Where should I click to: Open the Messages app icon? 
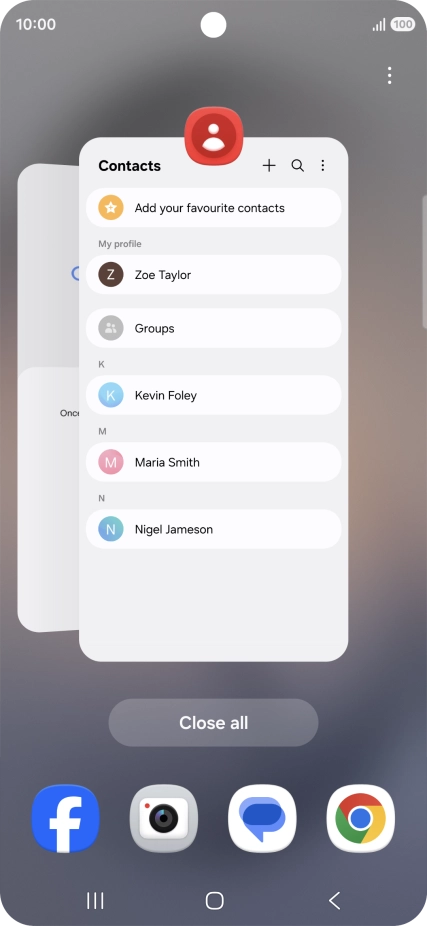point(262,818)
